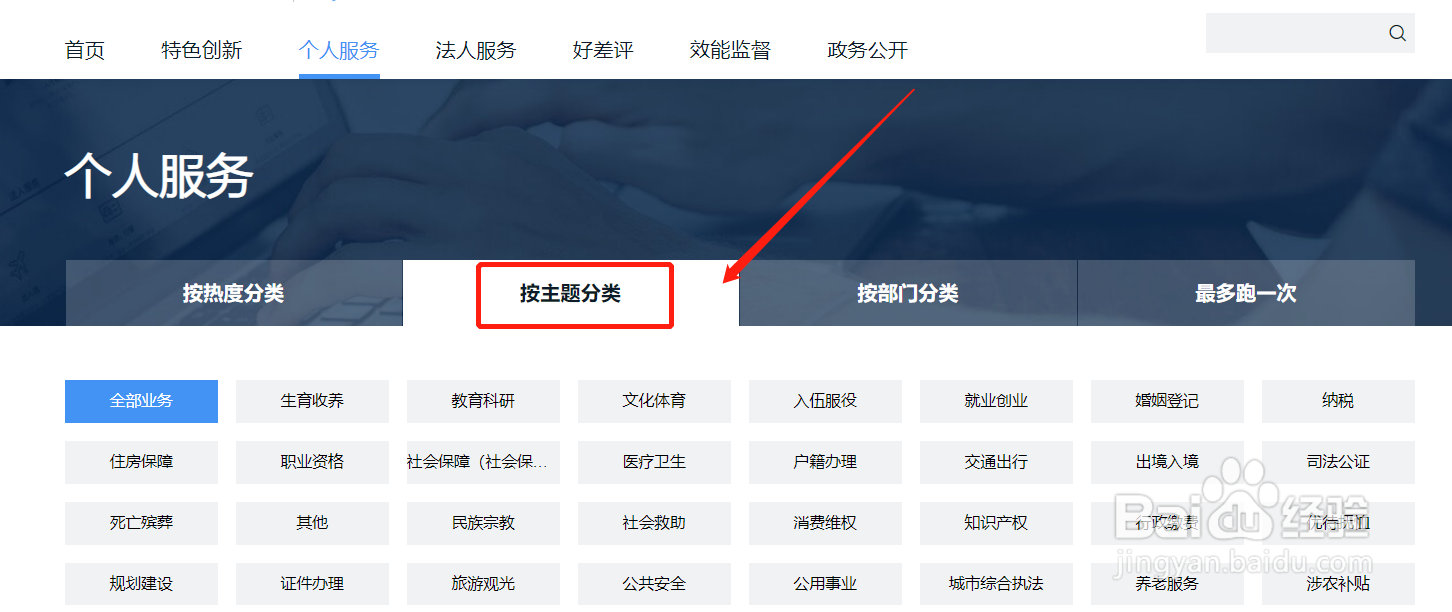
Task: Choose the 生育收养 category
Action: tap(312, 401)
